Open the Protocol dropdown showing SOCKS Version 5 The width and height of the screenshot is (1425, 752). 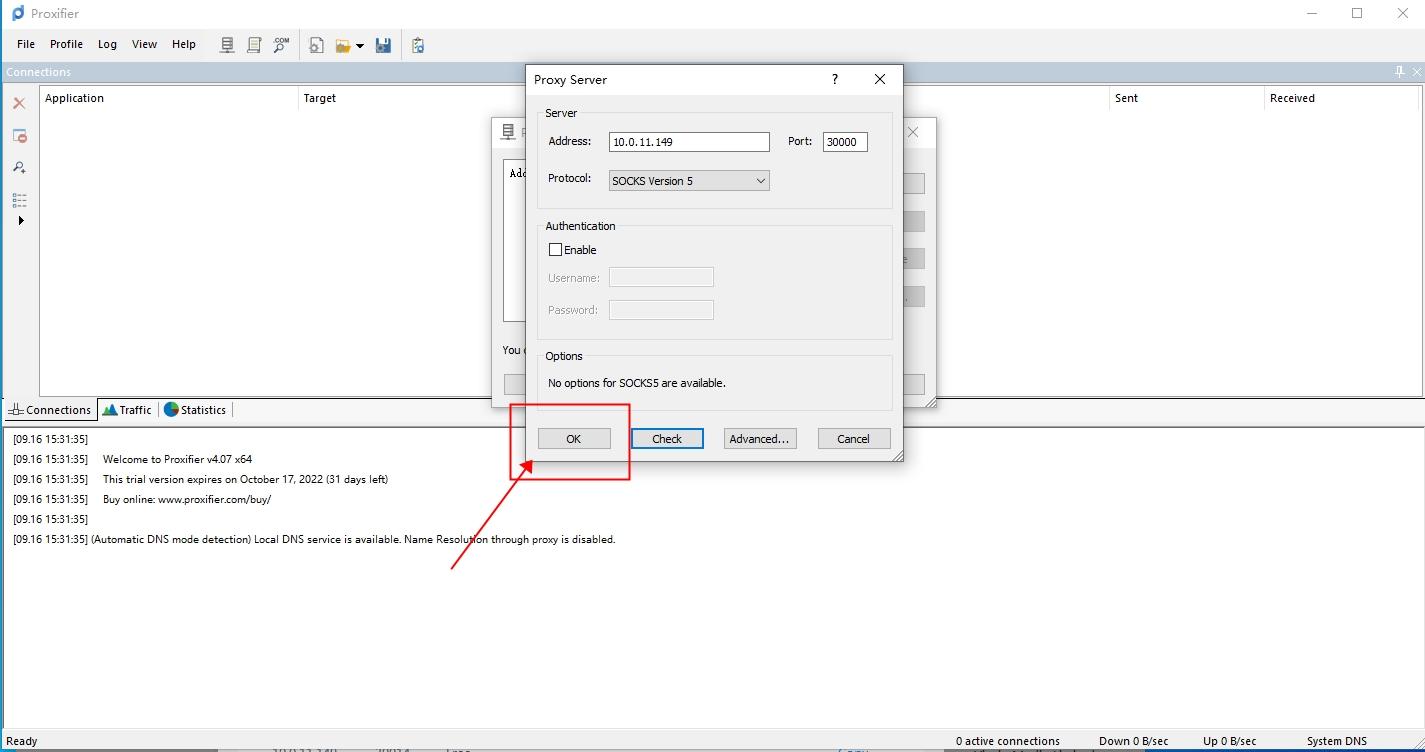pyautogui.click(x=689, y=181)
